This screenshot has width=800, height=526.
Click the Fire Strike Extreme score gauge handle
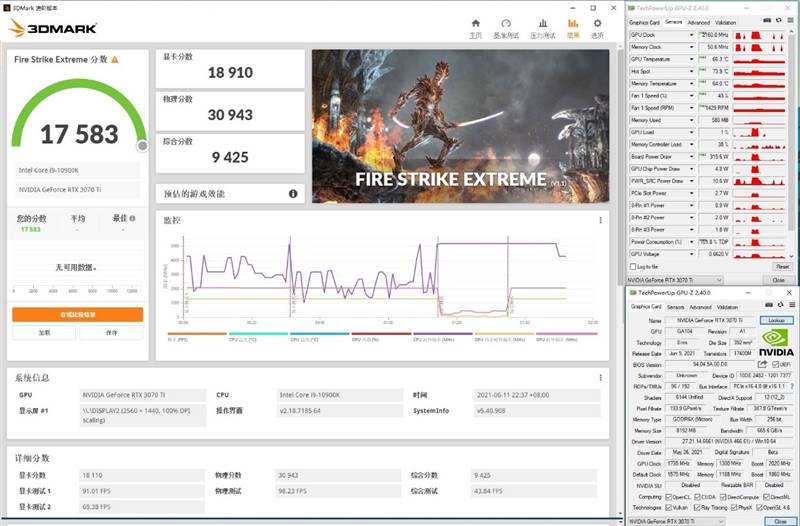(142, 145)
